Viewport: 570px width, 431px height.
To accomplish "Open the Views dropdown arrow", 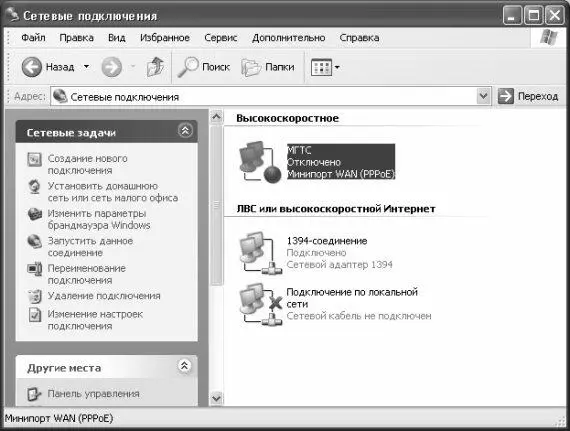I will click(x=337, y=67).
